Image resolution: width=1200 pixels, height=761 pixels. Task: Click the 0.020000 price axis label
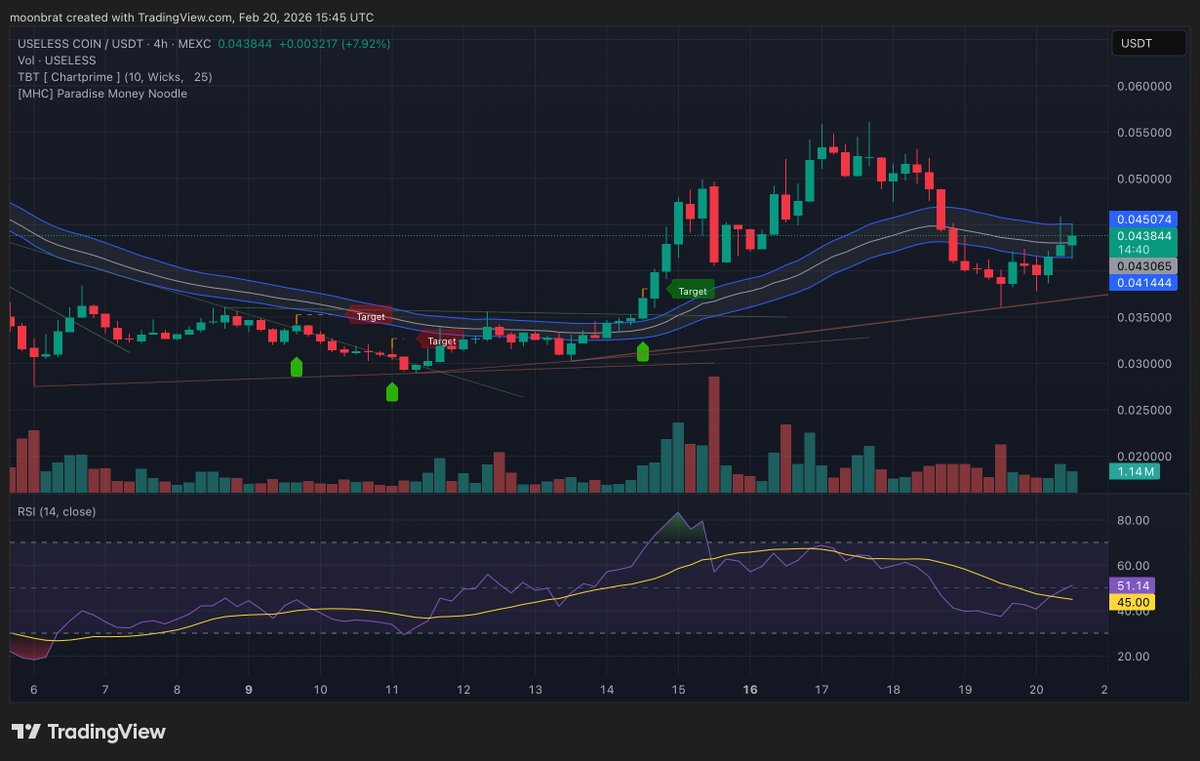1143,456
